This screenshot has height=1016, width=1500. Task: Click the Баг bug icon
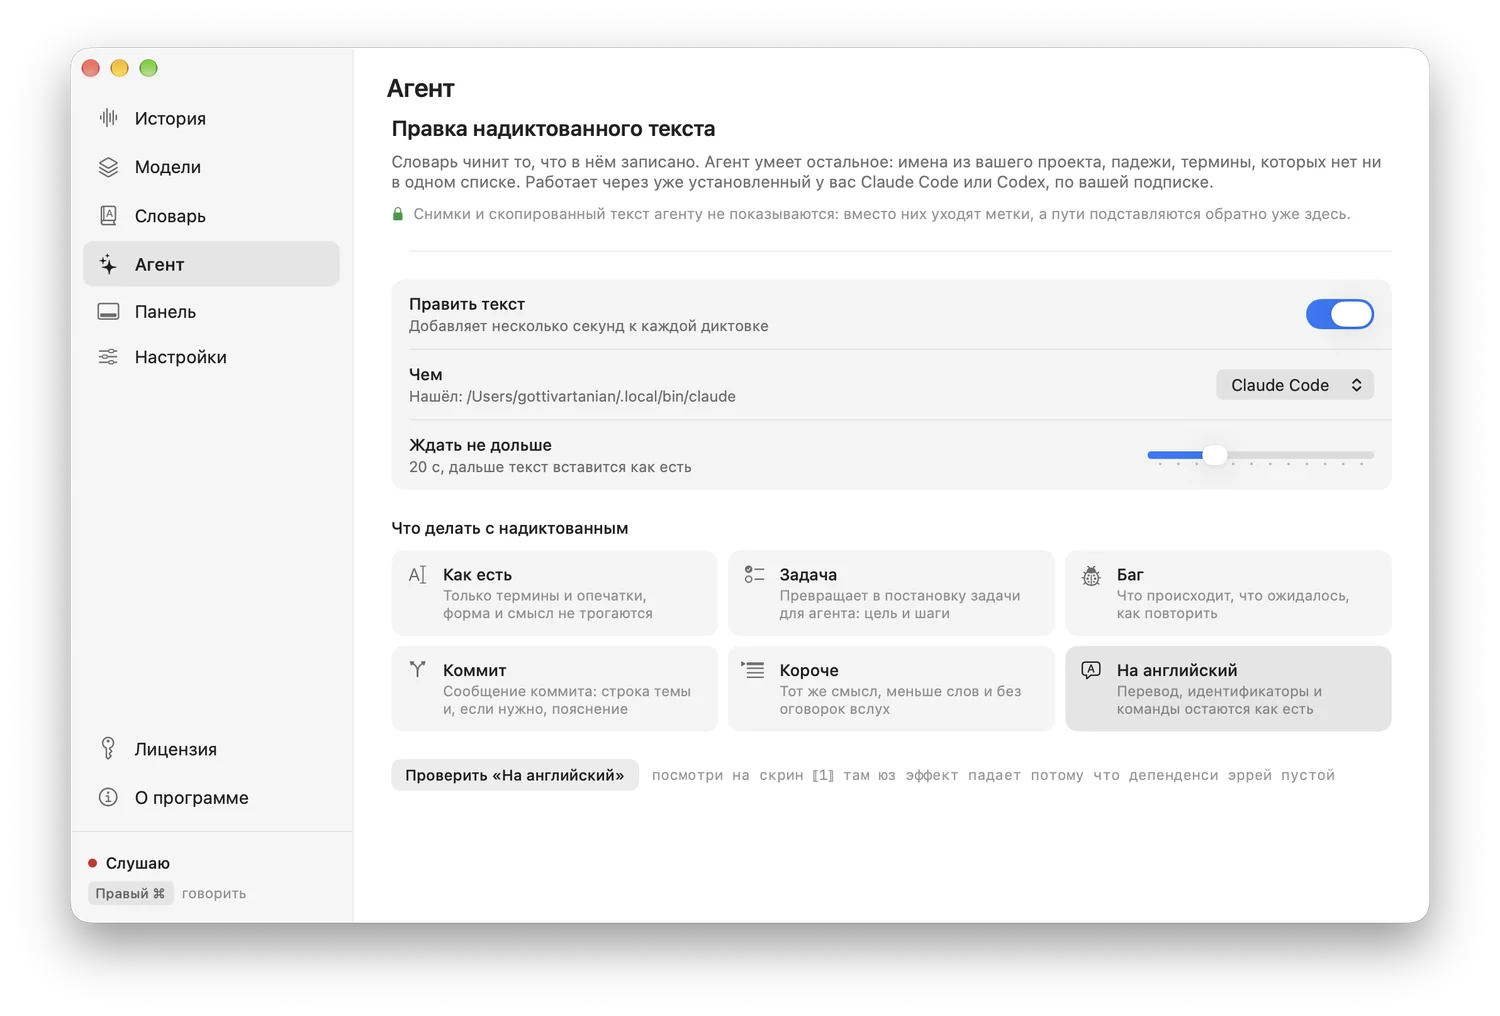click(1091, 575)
